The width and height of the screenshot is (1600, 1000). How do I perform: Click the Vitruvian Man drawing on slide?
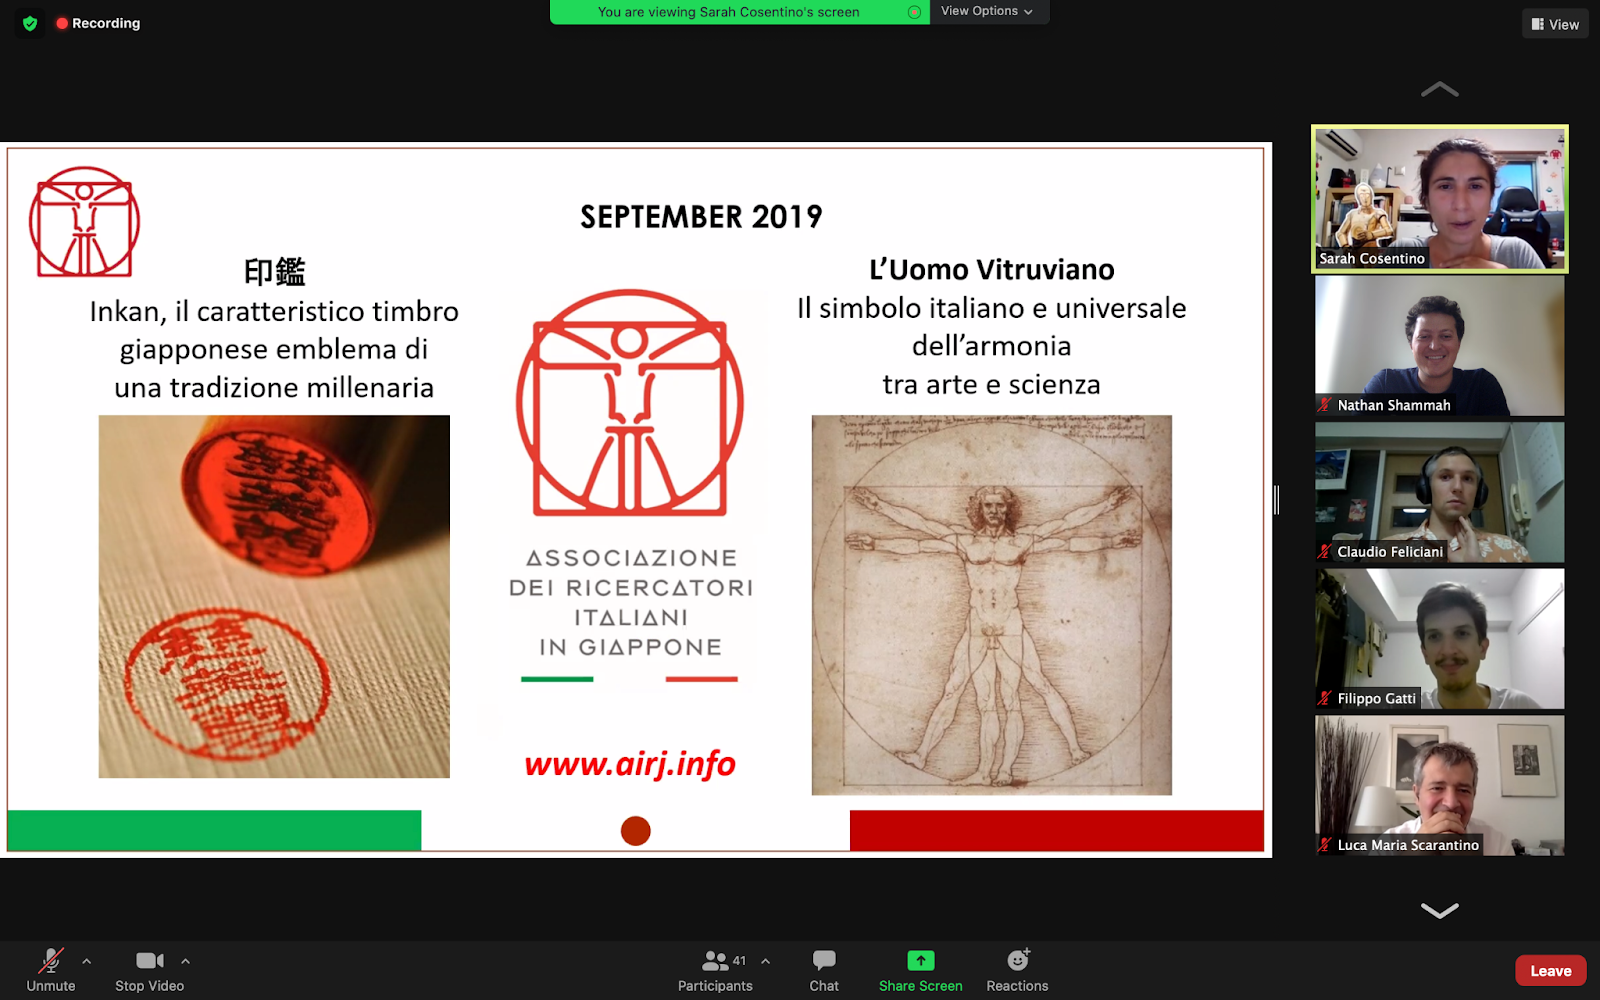coord(992,605)
